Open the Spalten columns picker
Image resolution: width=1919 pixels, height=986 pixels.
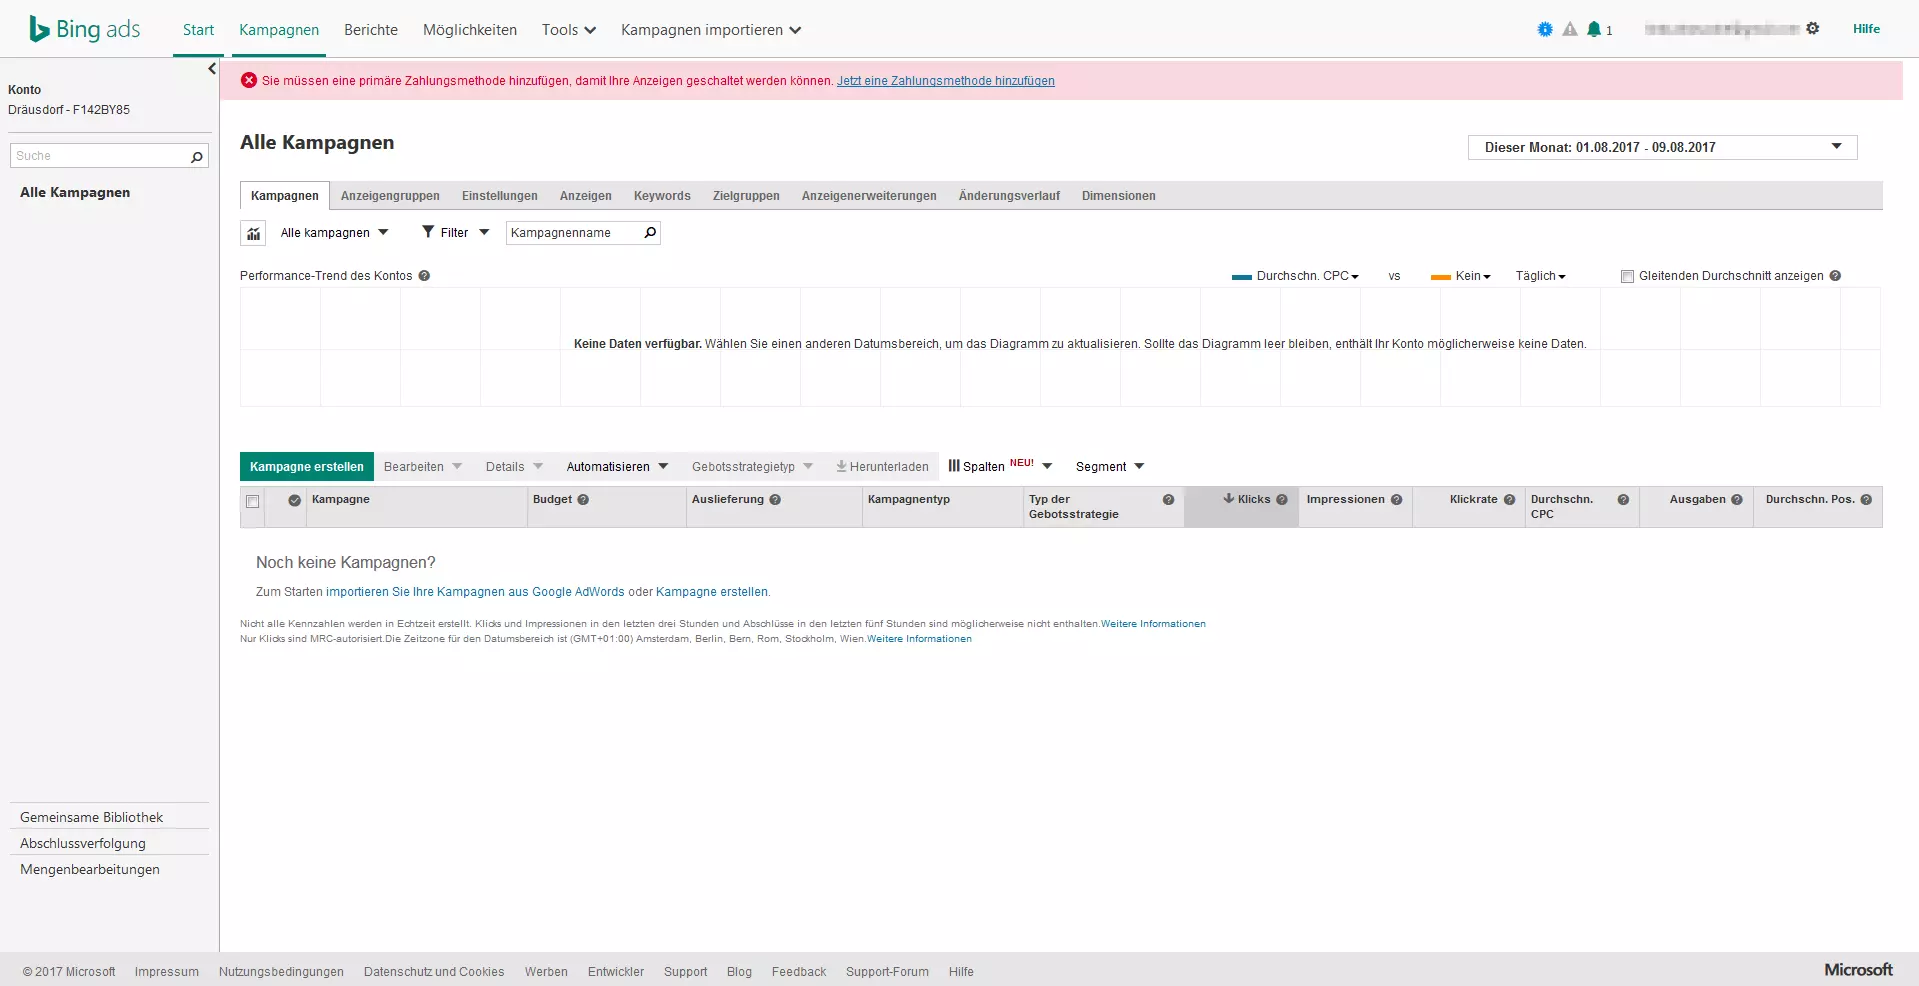point(1000,466)
